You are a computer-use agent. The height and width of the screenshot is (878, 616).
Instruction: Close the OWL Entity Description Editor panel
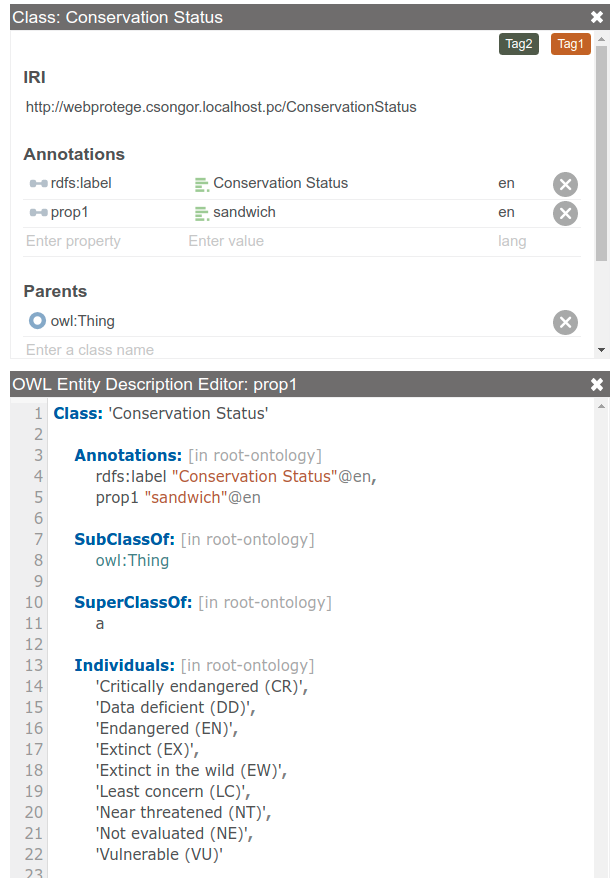597,383
